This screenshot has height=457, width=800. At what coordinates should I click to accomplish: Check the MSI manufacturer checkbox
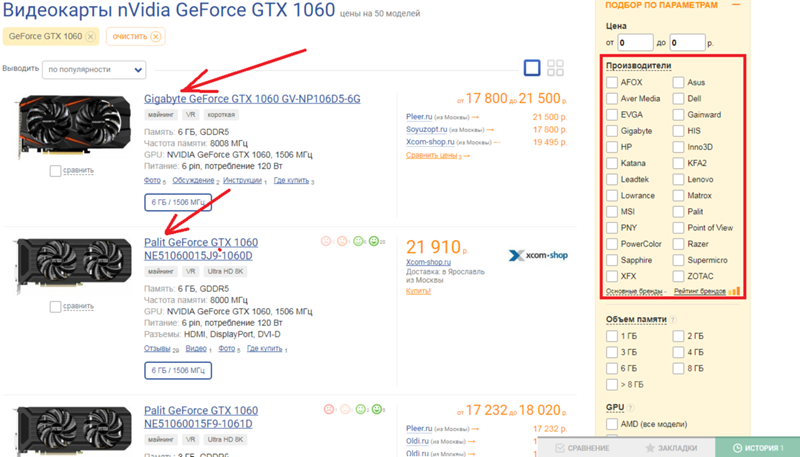(612, 212)
